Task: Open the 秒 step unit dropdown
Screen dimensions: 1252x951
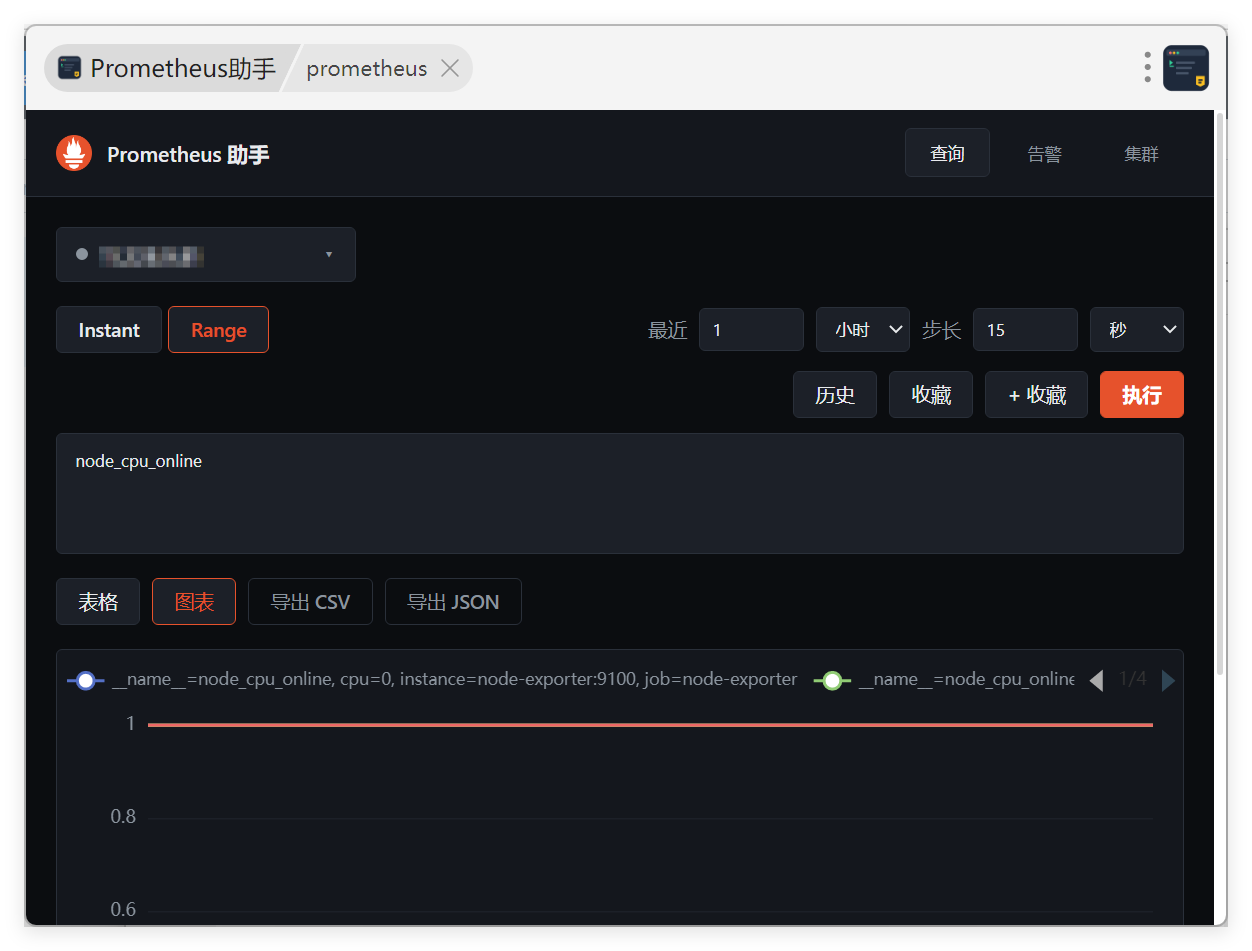Action: click(x=1137, y=330)
